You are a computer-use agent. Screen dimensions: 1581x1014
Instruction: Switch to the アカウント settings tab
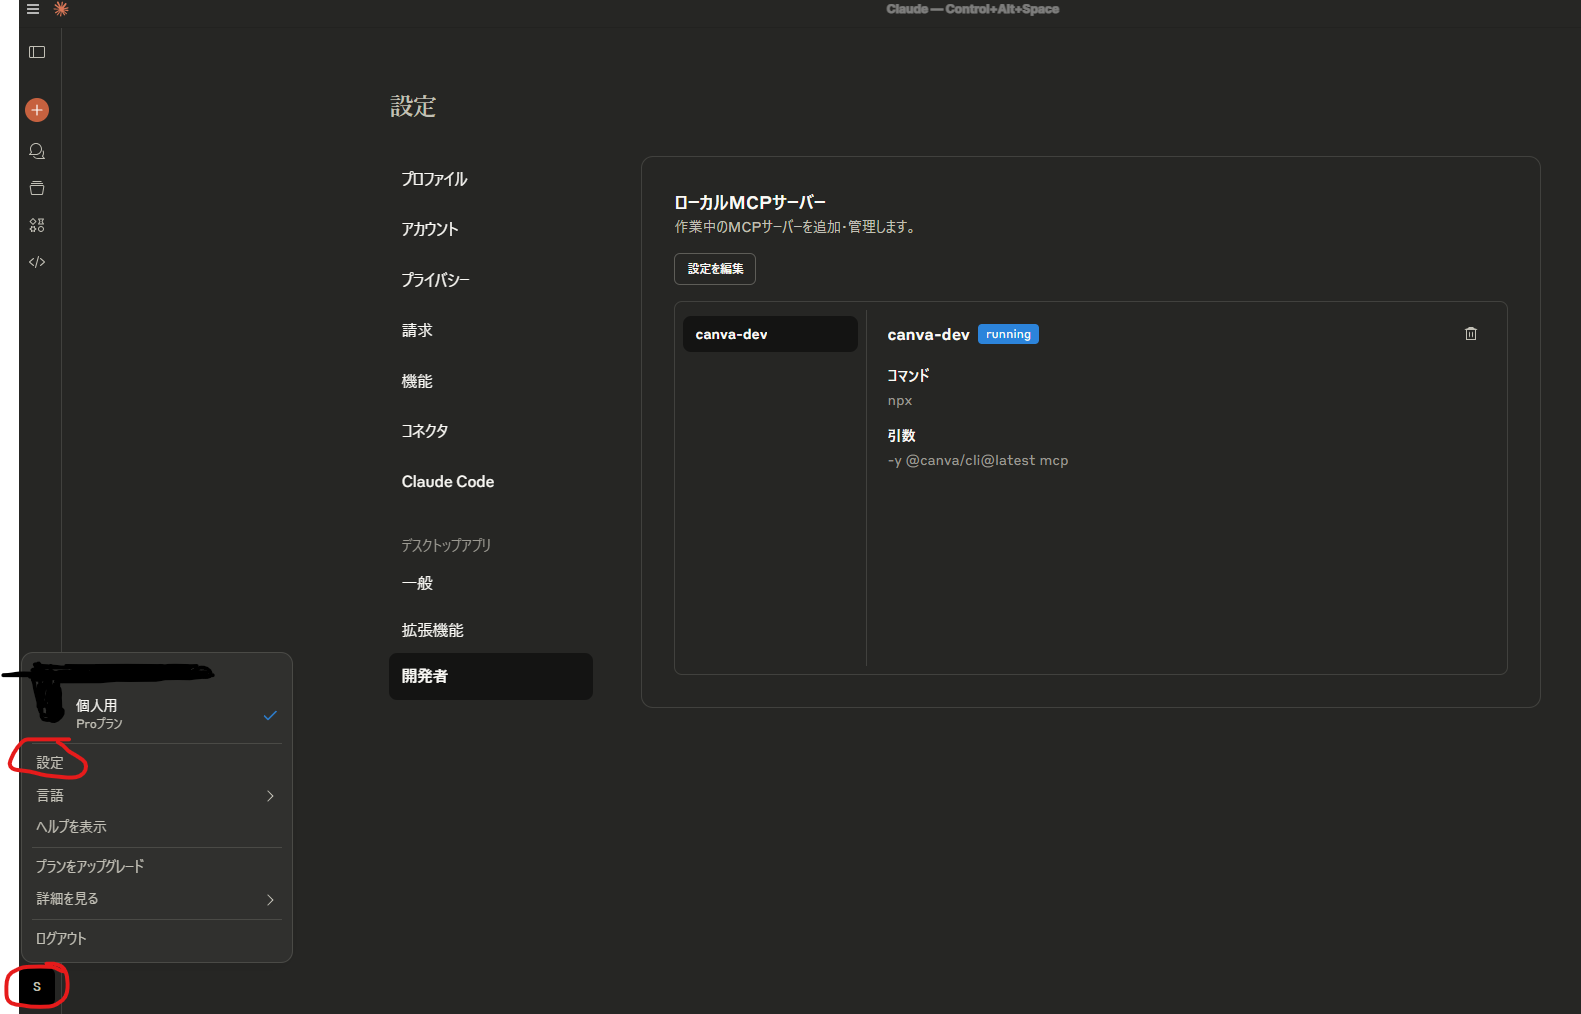click(490, 229)
